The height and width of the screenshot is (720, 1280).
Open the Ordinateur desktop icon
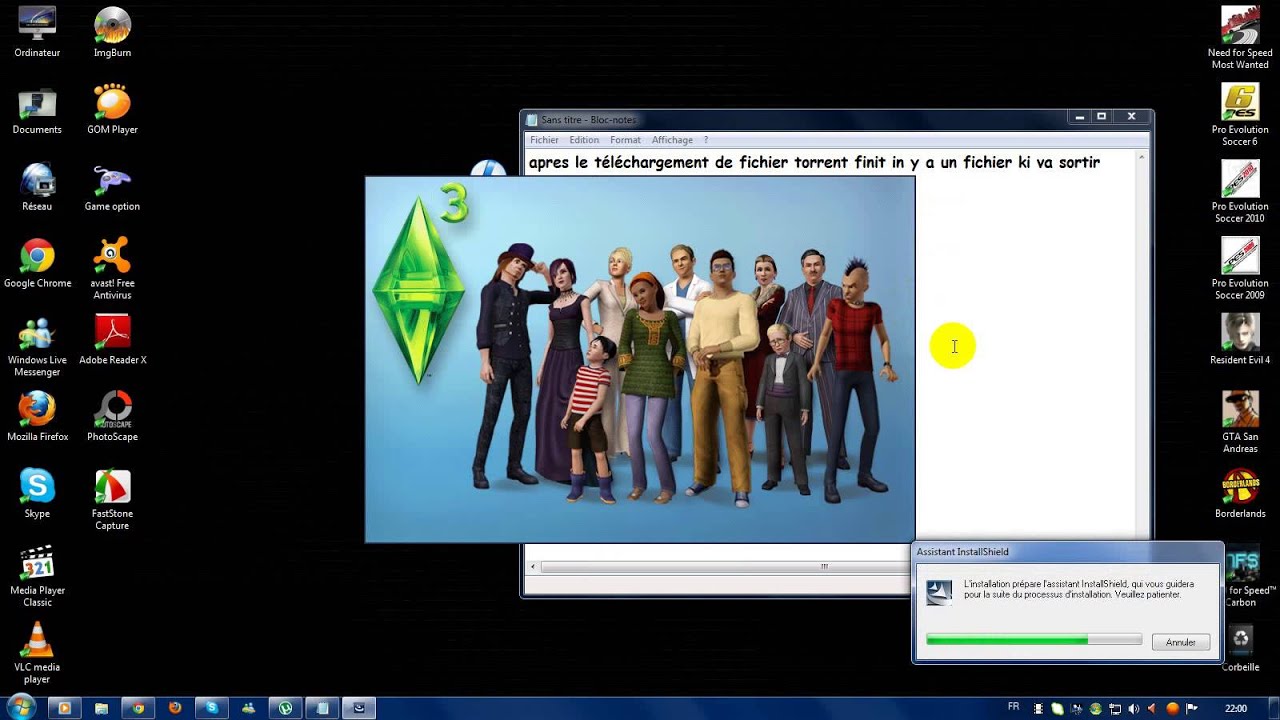(x=37, y=32)
